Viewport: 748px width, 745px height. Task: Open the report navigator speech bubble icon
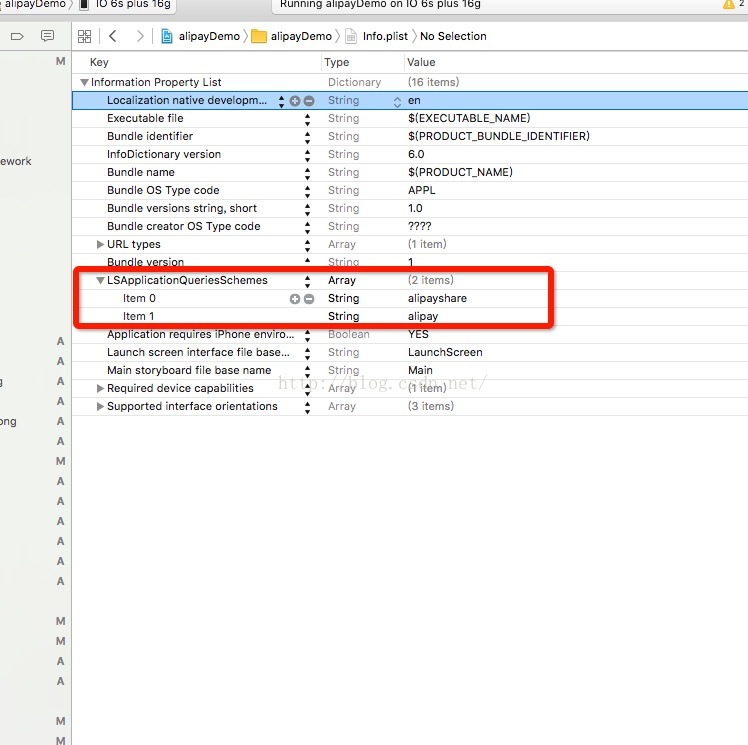click(x=47, y=36)
